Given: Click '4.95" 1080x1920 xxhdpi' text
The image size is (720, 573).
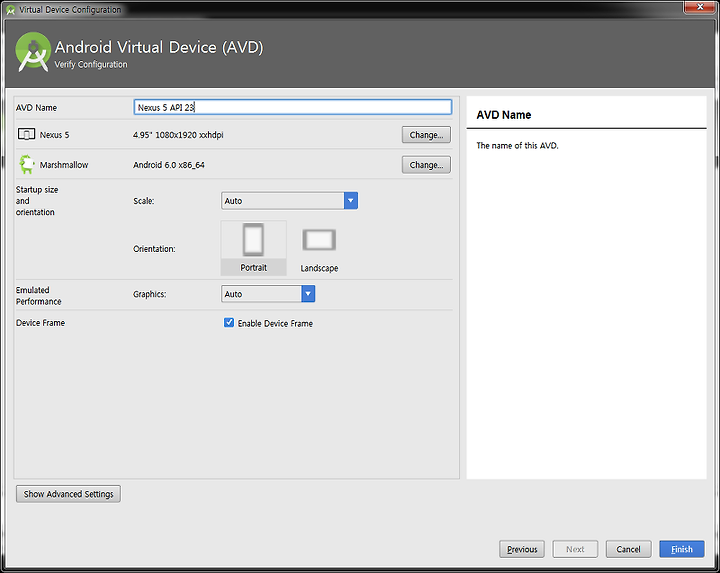Looking at the screenshot, I should pyautogui.click(x=178, y=135).
